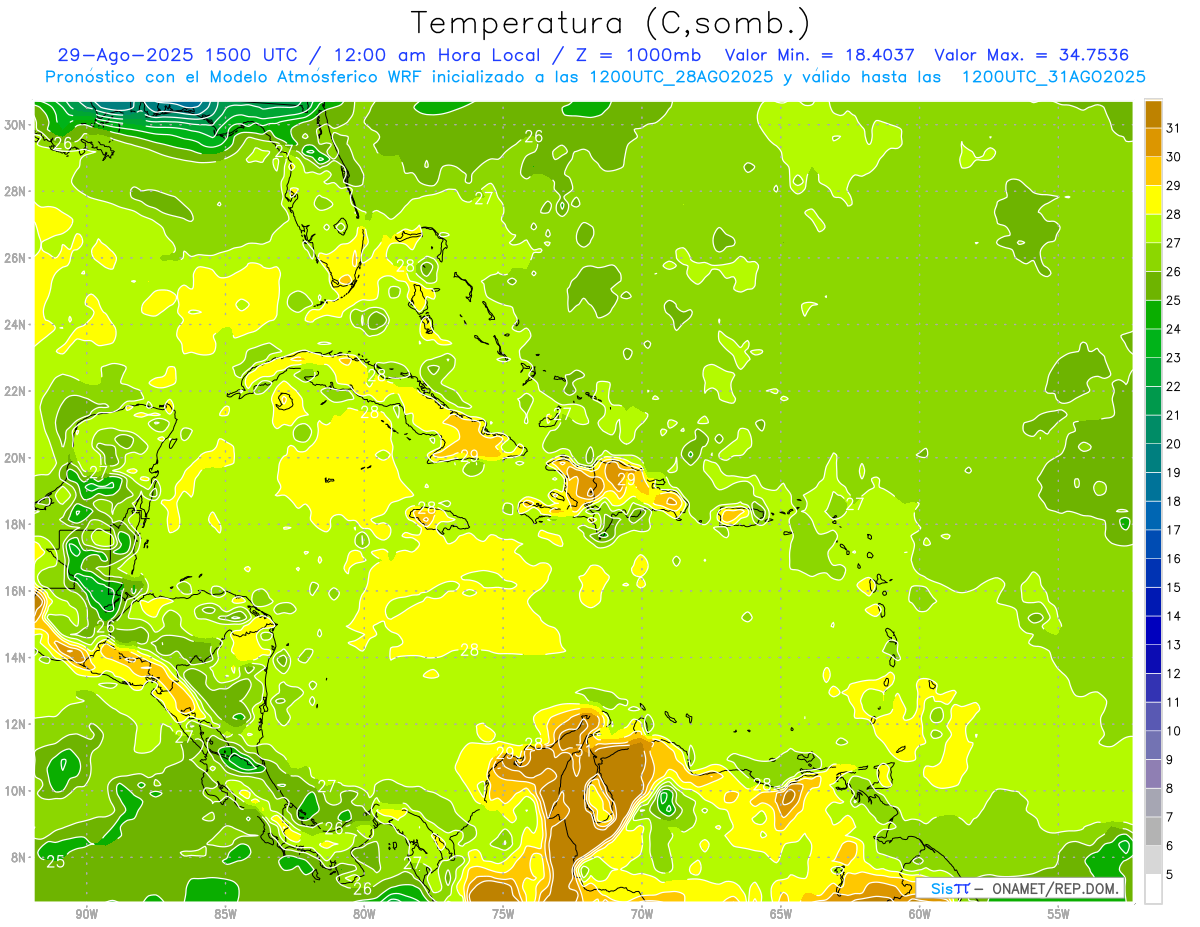Click the '70W' longitude axis label
1200x927 pixels.
click(642, 914)
